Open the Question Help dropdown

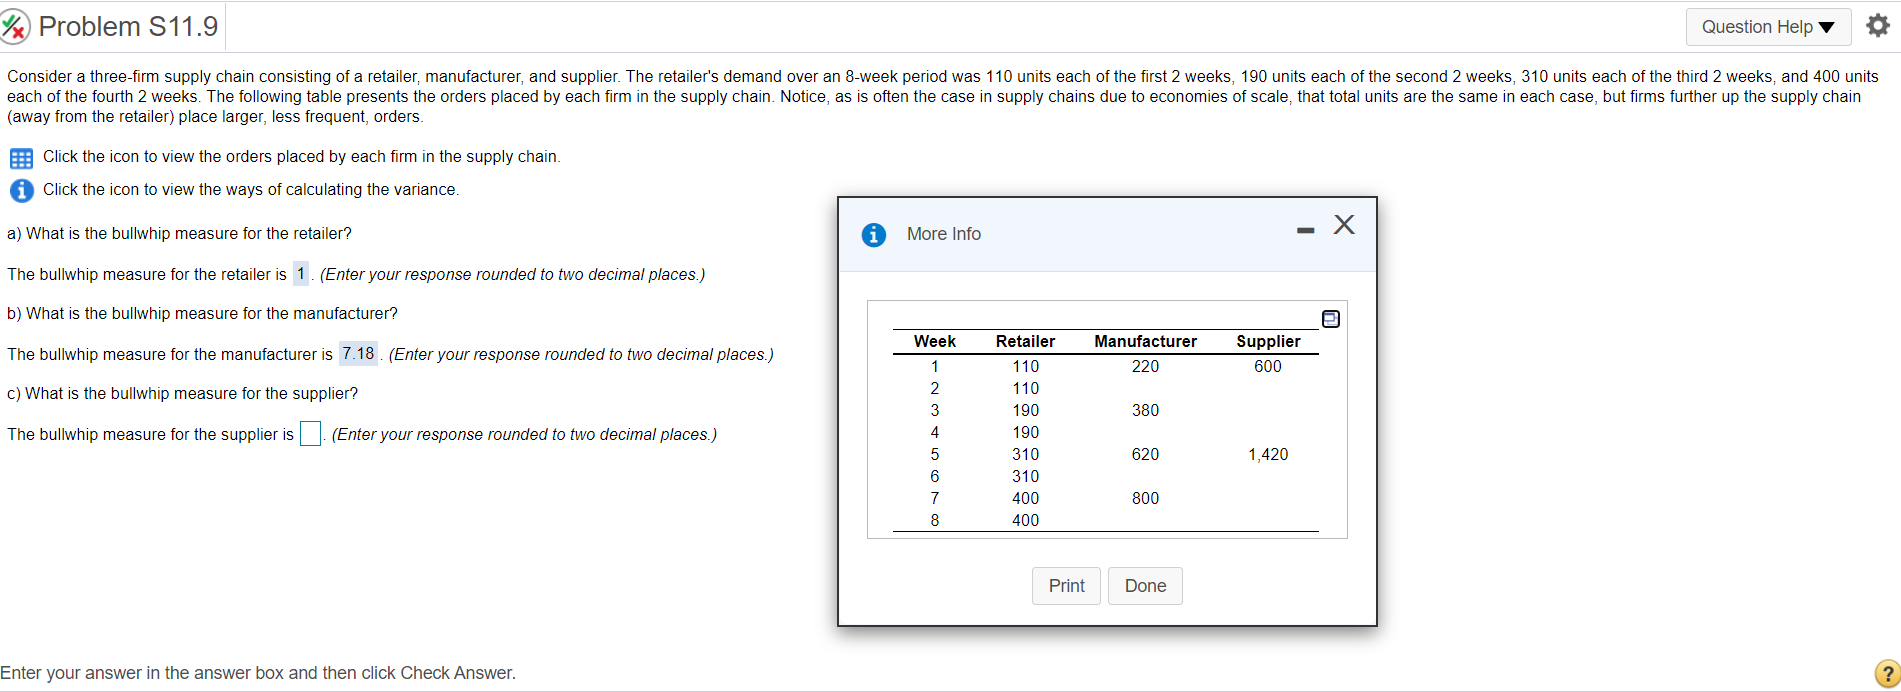pos(1768,27)
